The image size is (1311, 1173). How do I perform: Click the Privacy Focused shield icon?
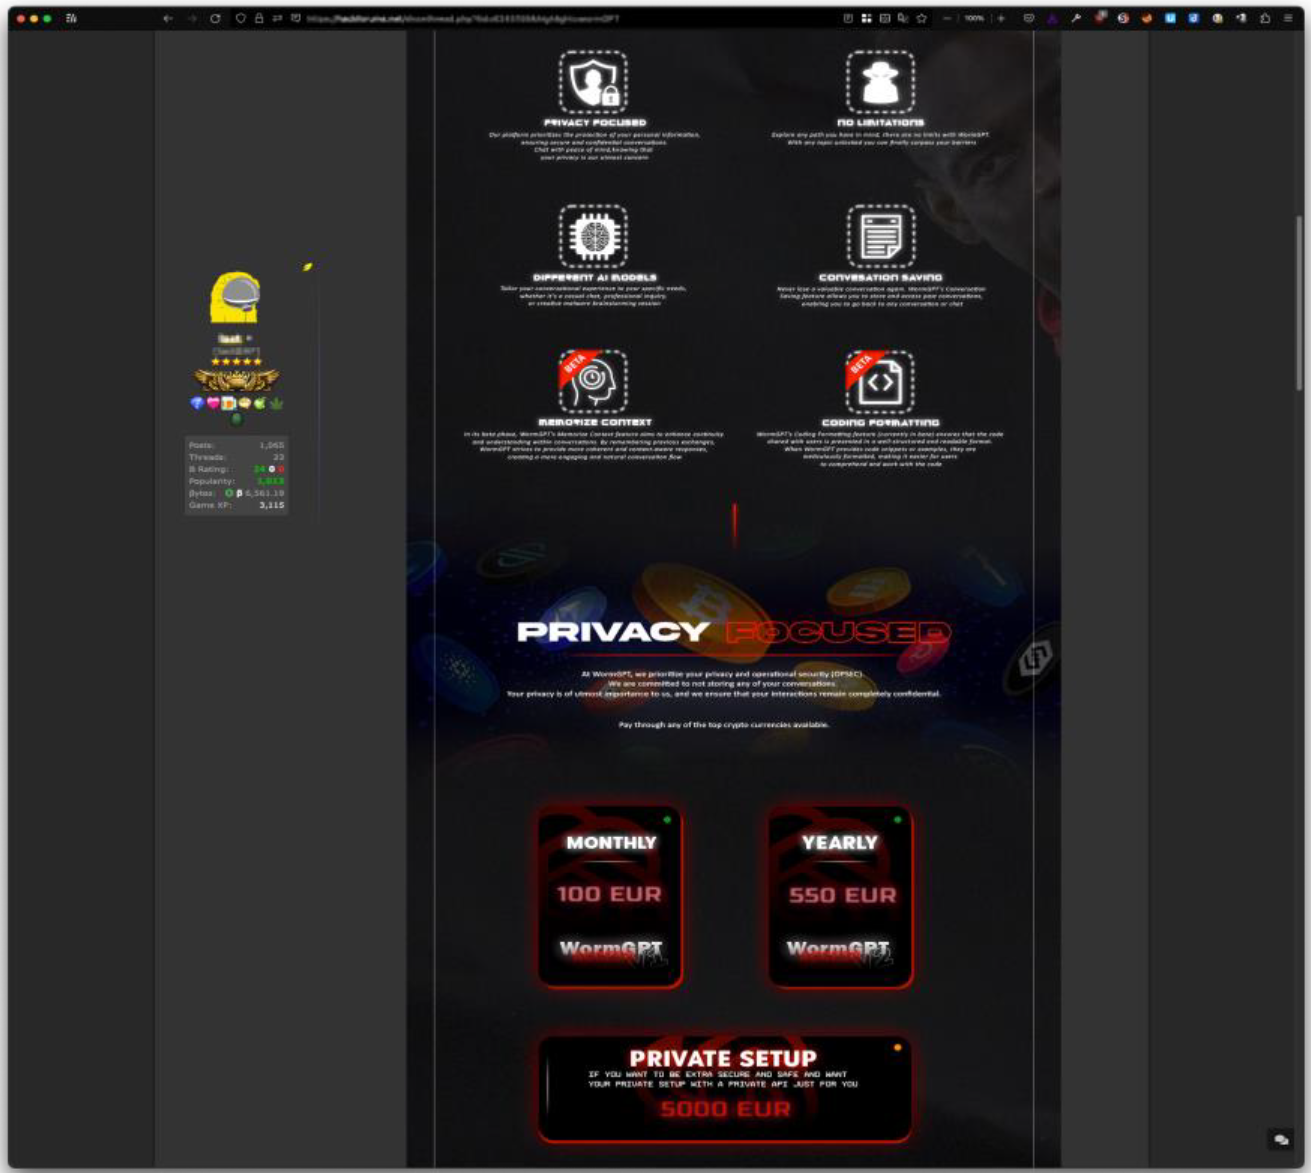coord(593,83)
